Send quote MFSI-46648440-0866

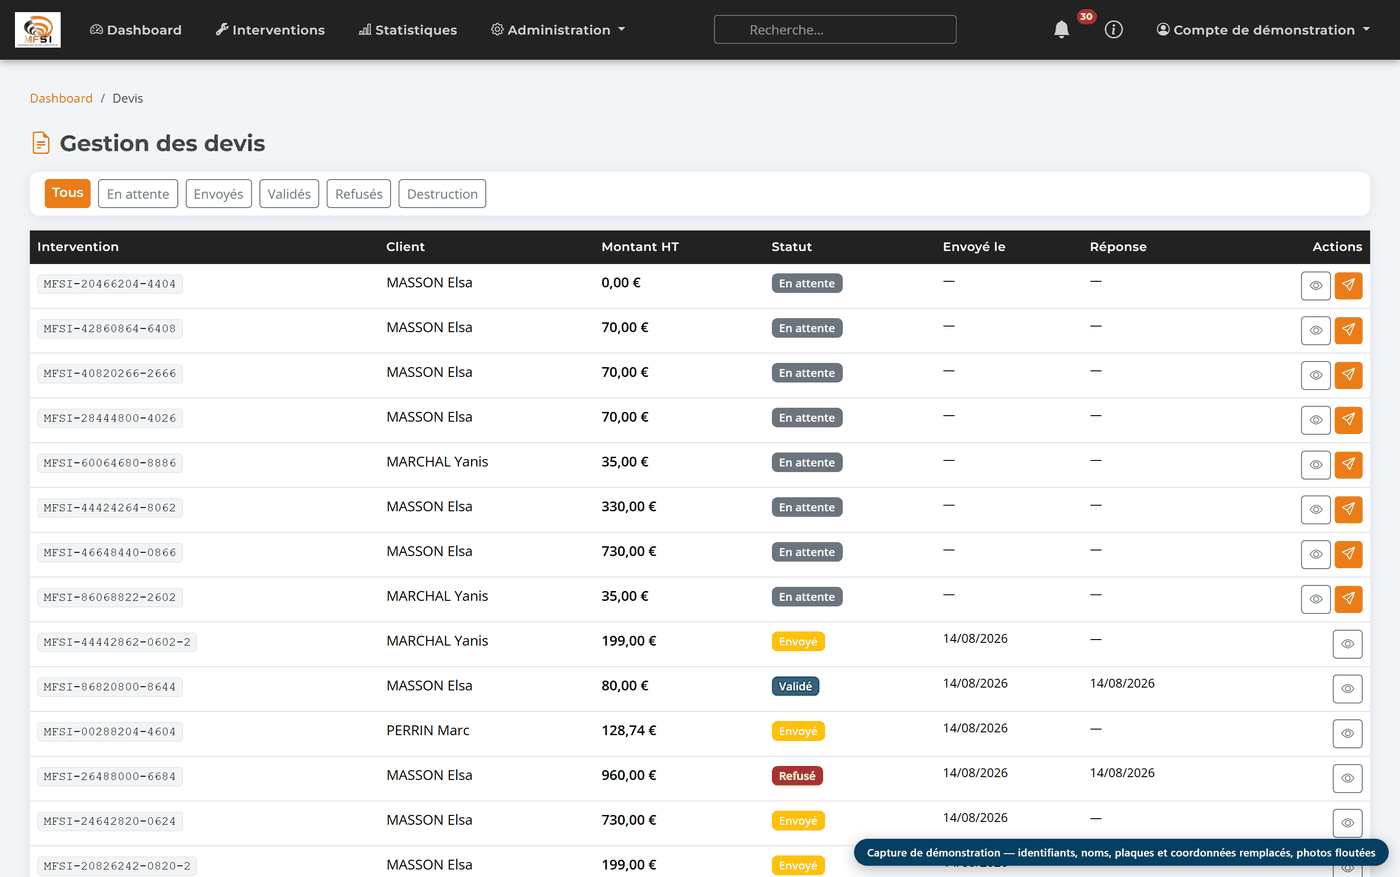1349,554
